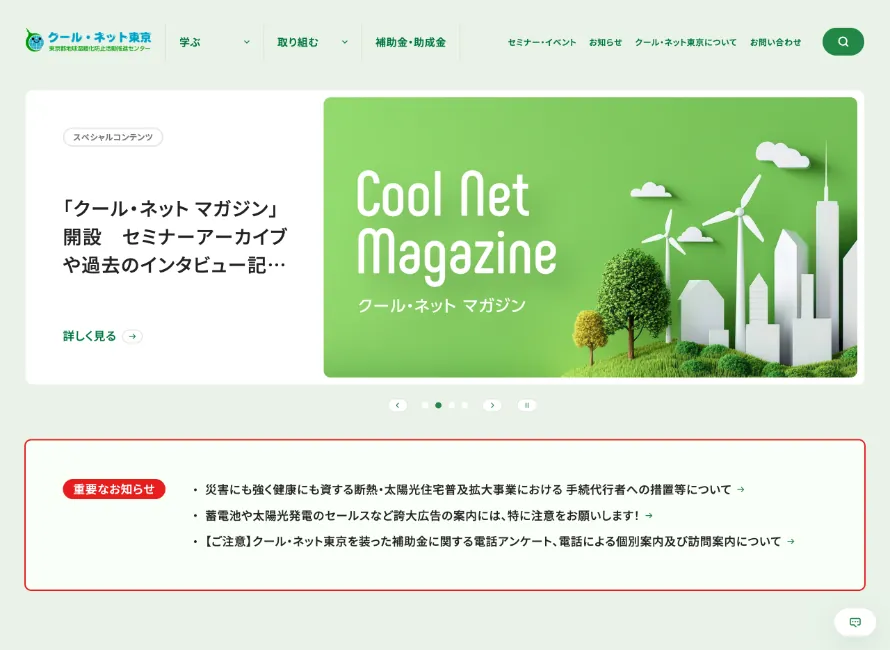Expand the 取り組む dropdown menu
The image size is (890, 650).
[x=312, y=43]
